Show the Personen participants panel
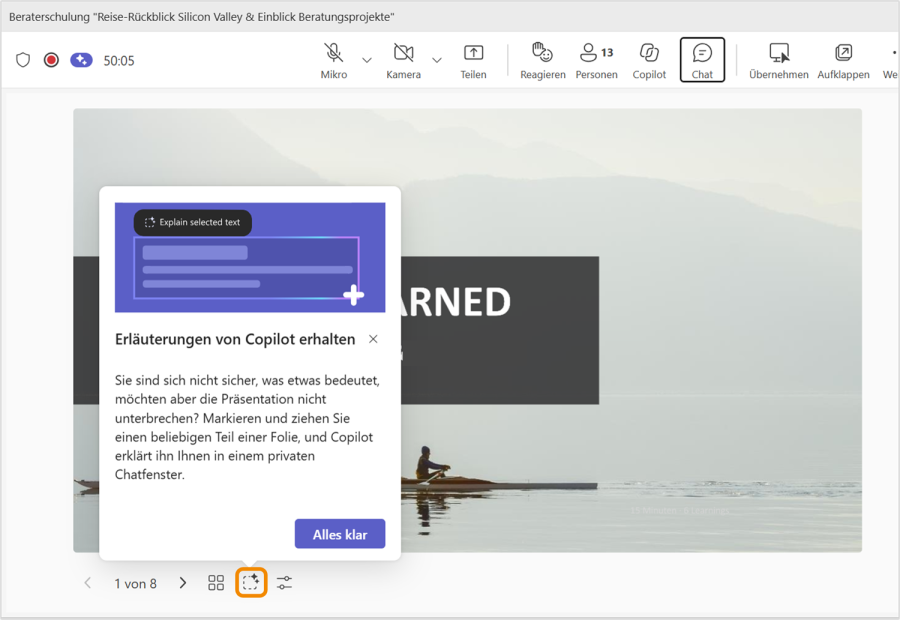This screenshot has width=900, height=620. [596, 60]
